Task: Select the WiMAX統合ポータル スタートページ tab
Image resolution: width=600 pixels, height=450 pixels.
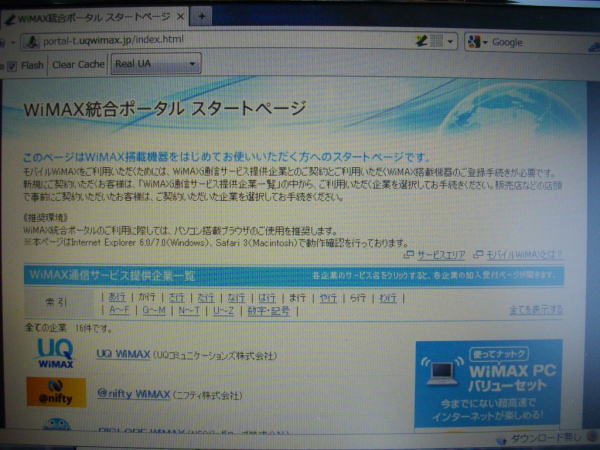Action: click(x=95, y=18)
